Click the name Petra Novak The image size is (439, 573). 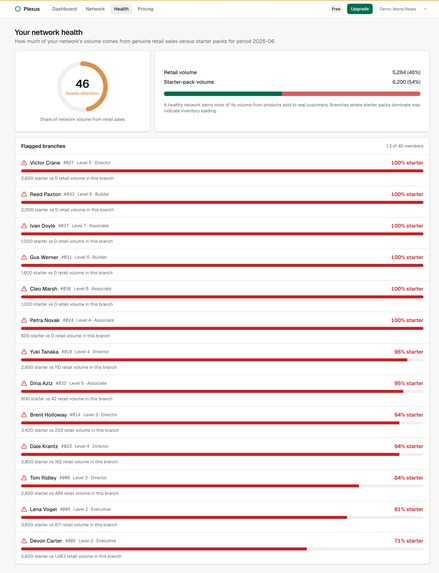[45, 320]
